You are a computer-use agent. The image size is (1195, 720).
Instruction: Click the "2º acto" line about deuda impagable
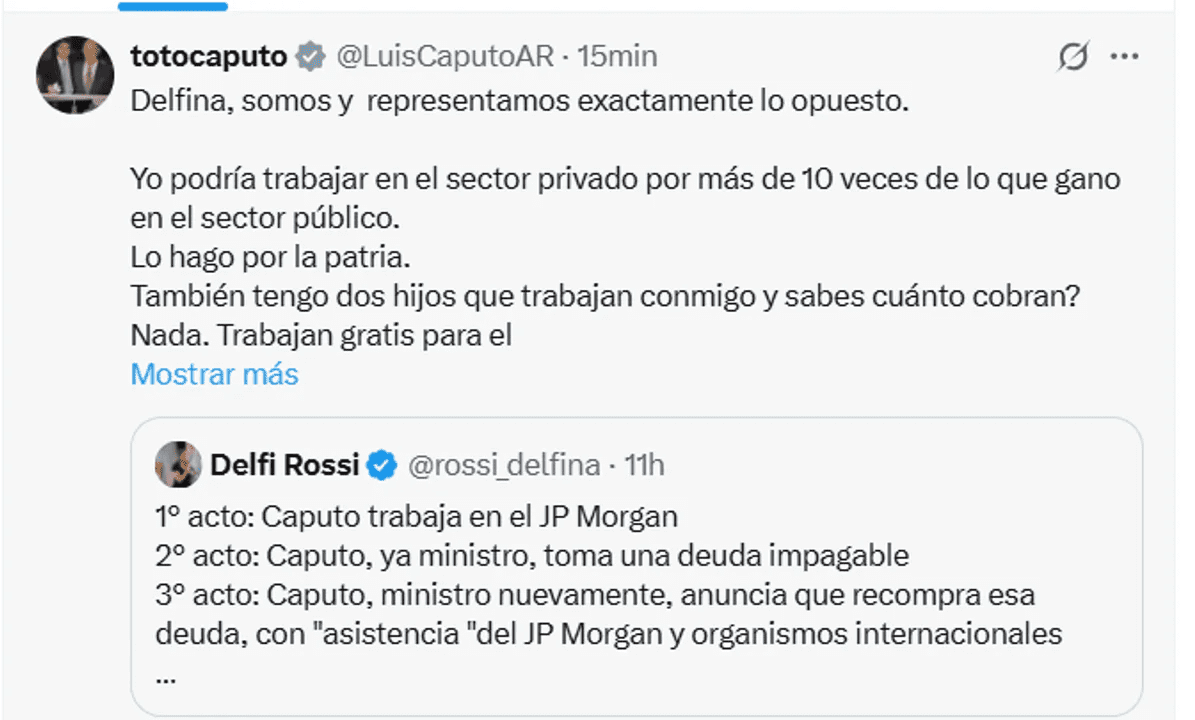(532, 556)
